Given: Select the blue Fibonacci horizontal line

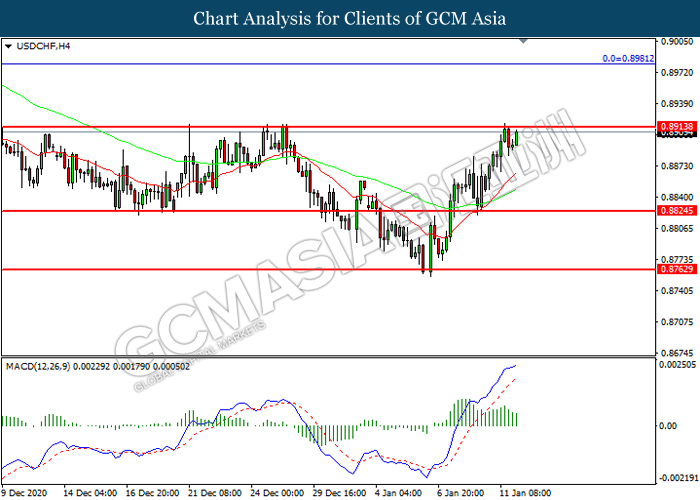Looking at the screenshot, I should 300,65.
